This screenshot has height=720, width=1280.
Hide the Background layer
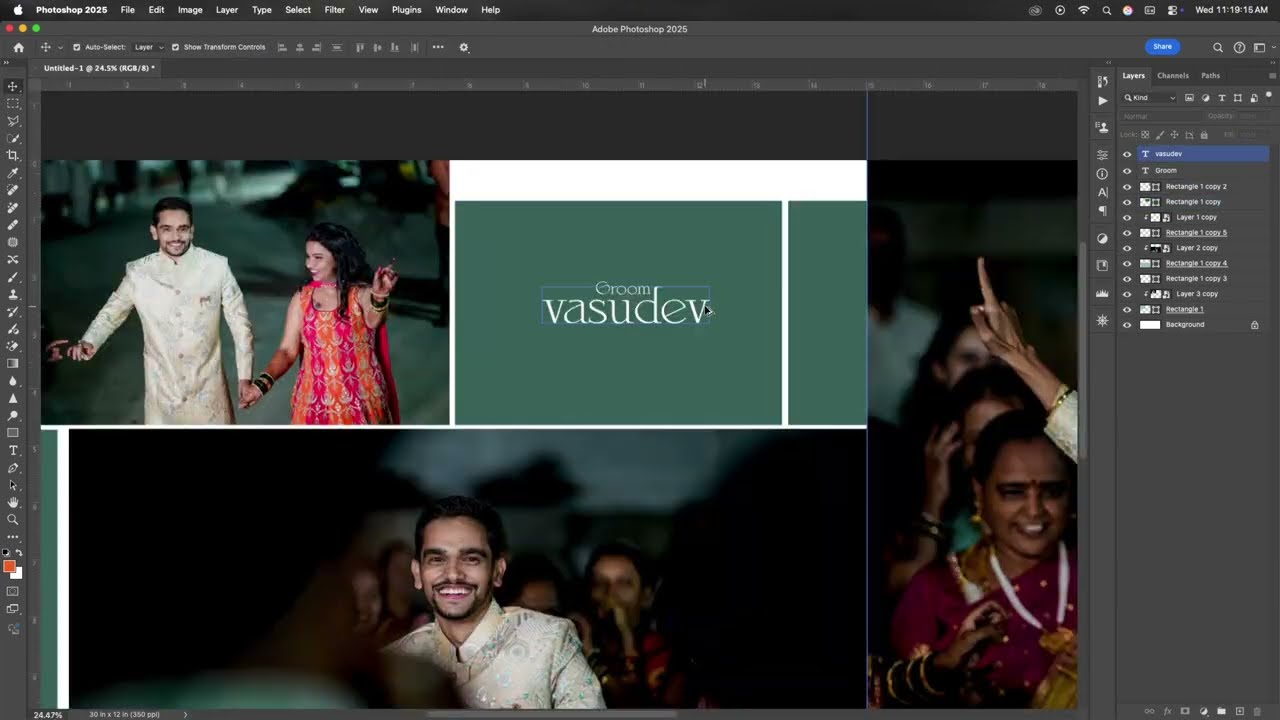[x=1127, y=325]
